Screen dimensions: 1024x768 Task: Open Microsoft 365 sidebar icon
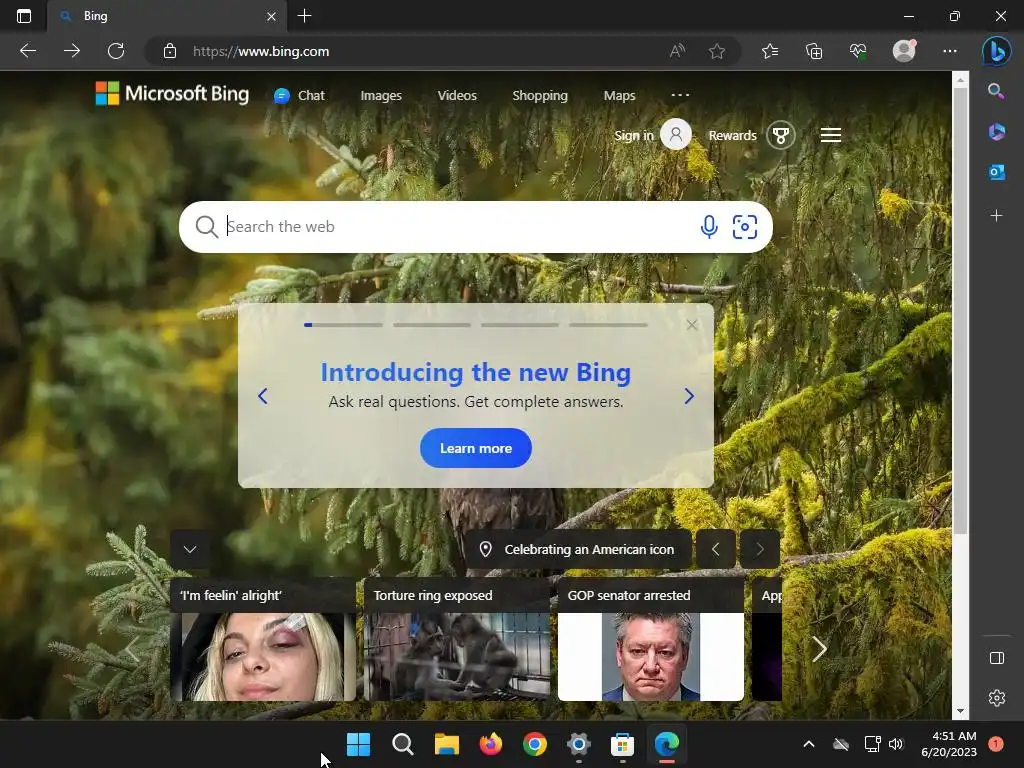[x=997, y=132]
